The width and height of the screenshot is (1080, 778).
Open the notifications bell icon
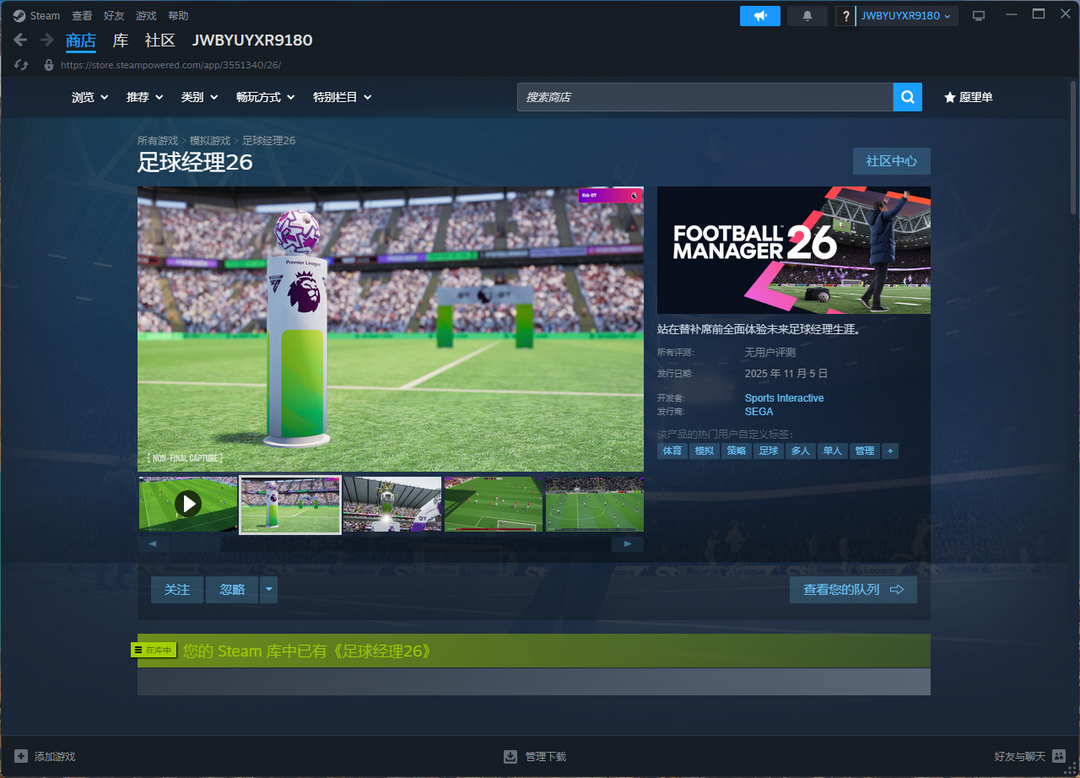[x=807, y=16]
